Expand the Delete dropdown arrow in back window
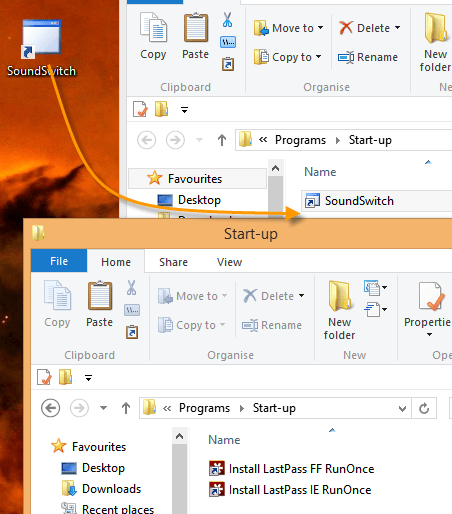The height and width of the screenshot is (514, 452). (397, 28)
